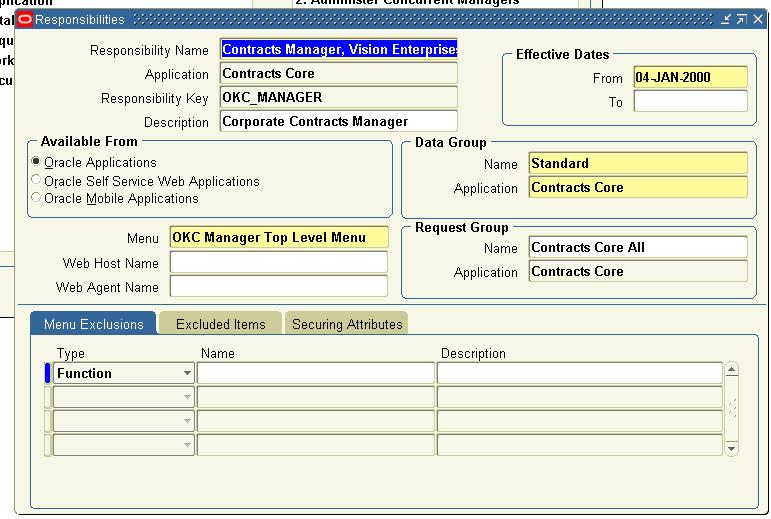Open the Type dropdown in fourth exclusions row
Image resolution: width=771 pixels, height=519 pixels.
click(x=187, y=445)
